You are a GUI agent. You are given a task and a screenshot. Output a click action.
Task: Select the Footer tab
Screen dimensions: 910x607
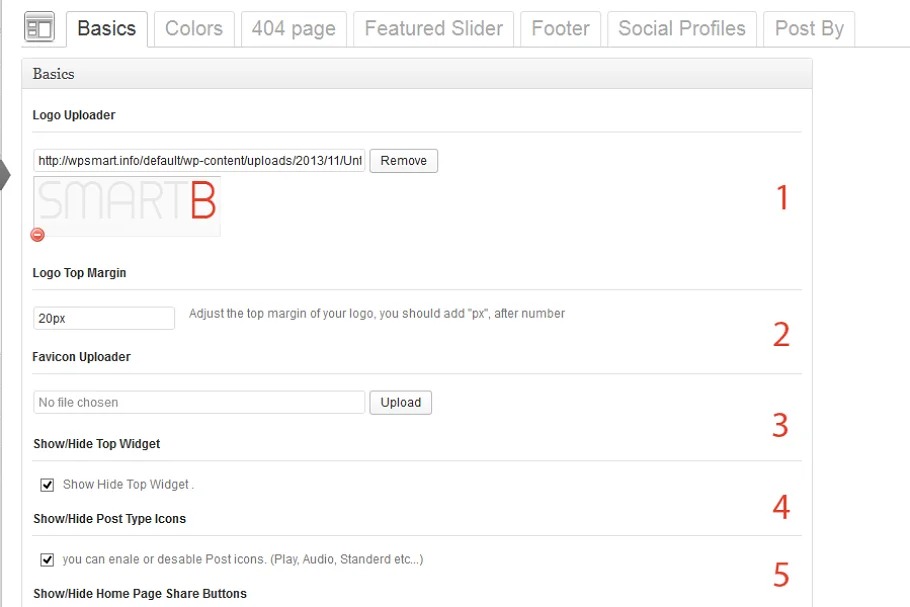pyautogui.click(x=561, y=29)
